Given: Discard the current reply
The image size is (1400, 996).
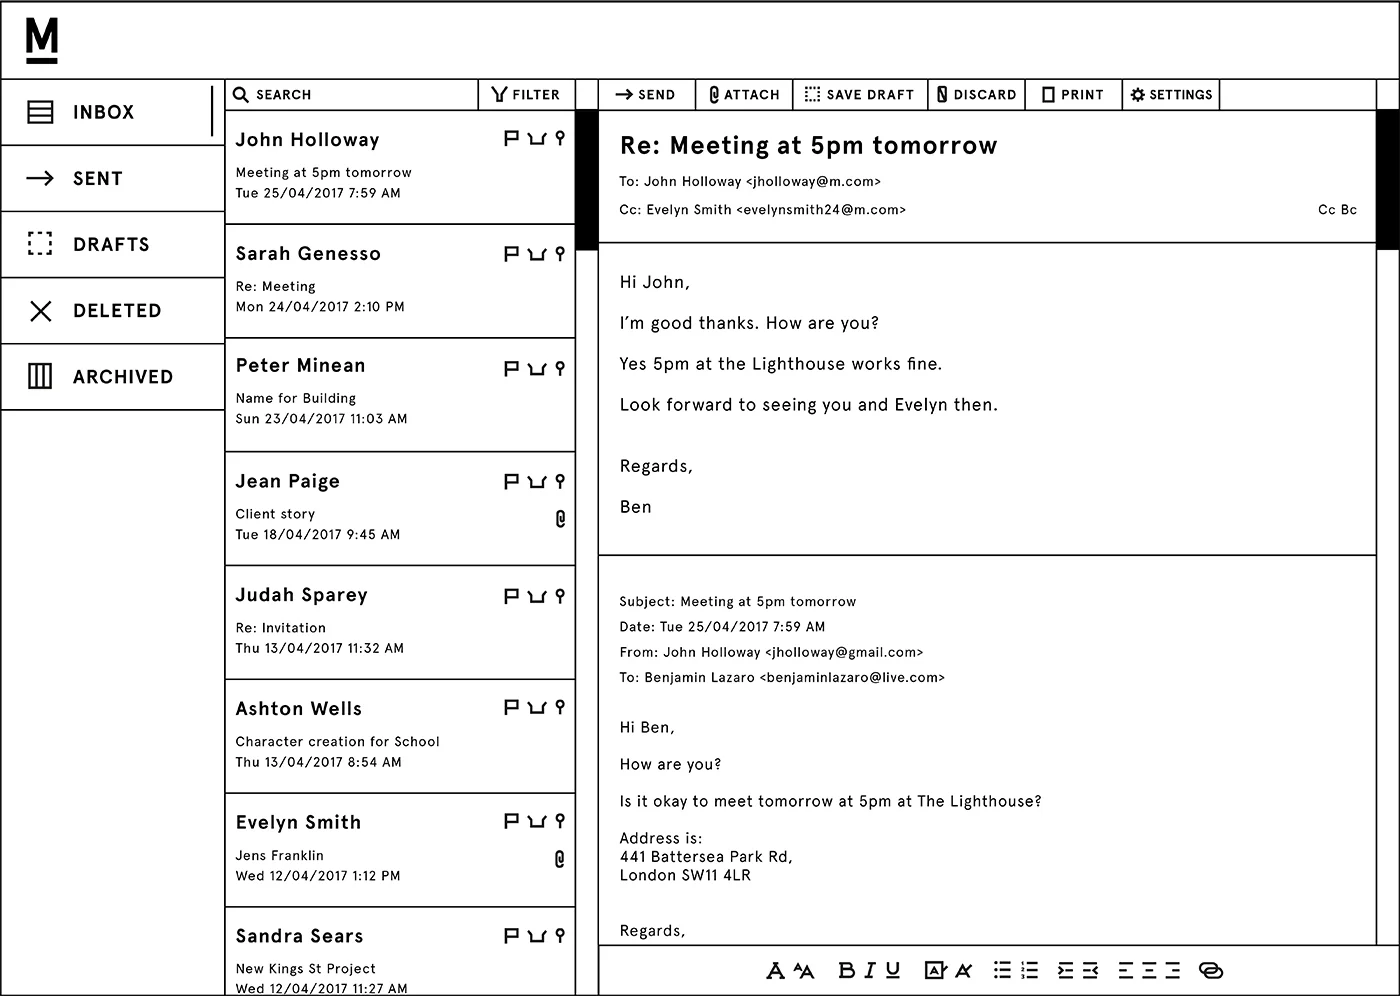Looking at the screenshot, I should [977, 95].
